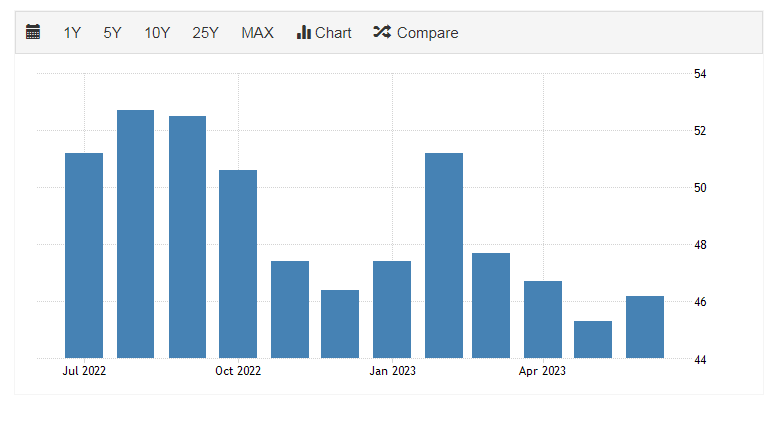
Task: Click the Apr 2023 bar
Action: point(543,319)
